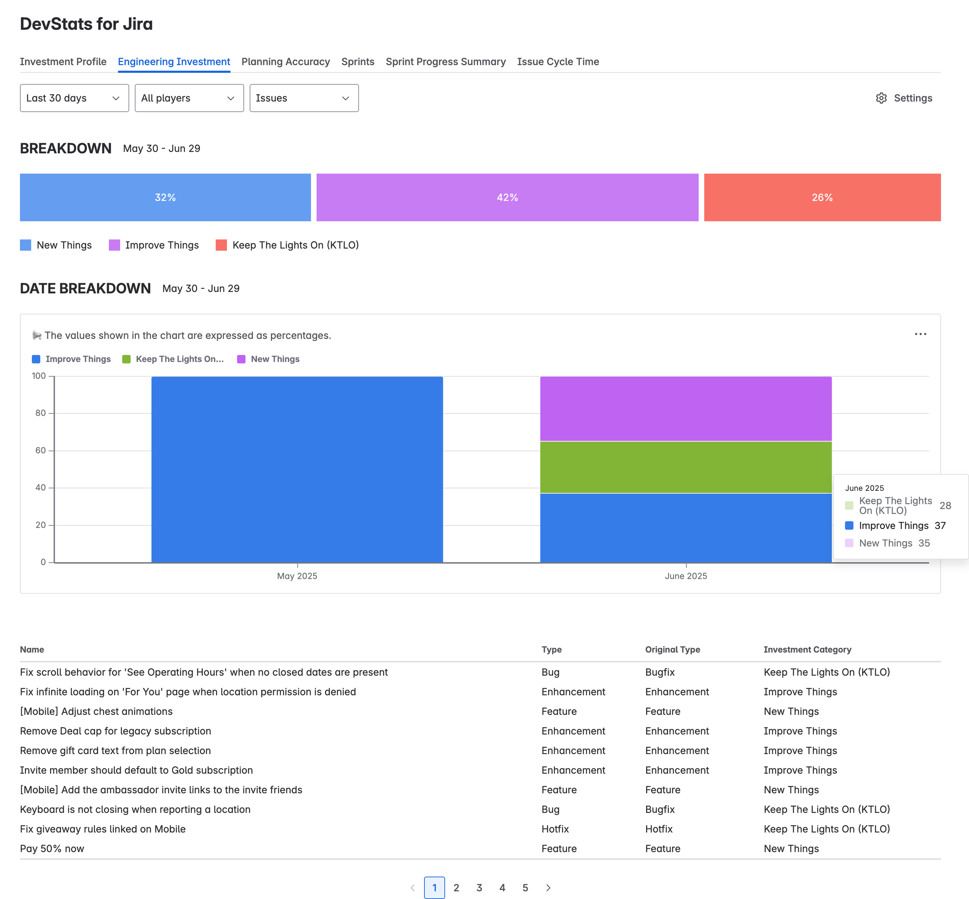The height and width of the screenshot is (899, 969).
Task: Go to the next table page arrow
Action: pos(548,888)
